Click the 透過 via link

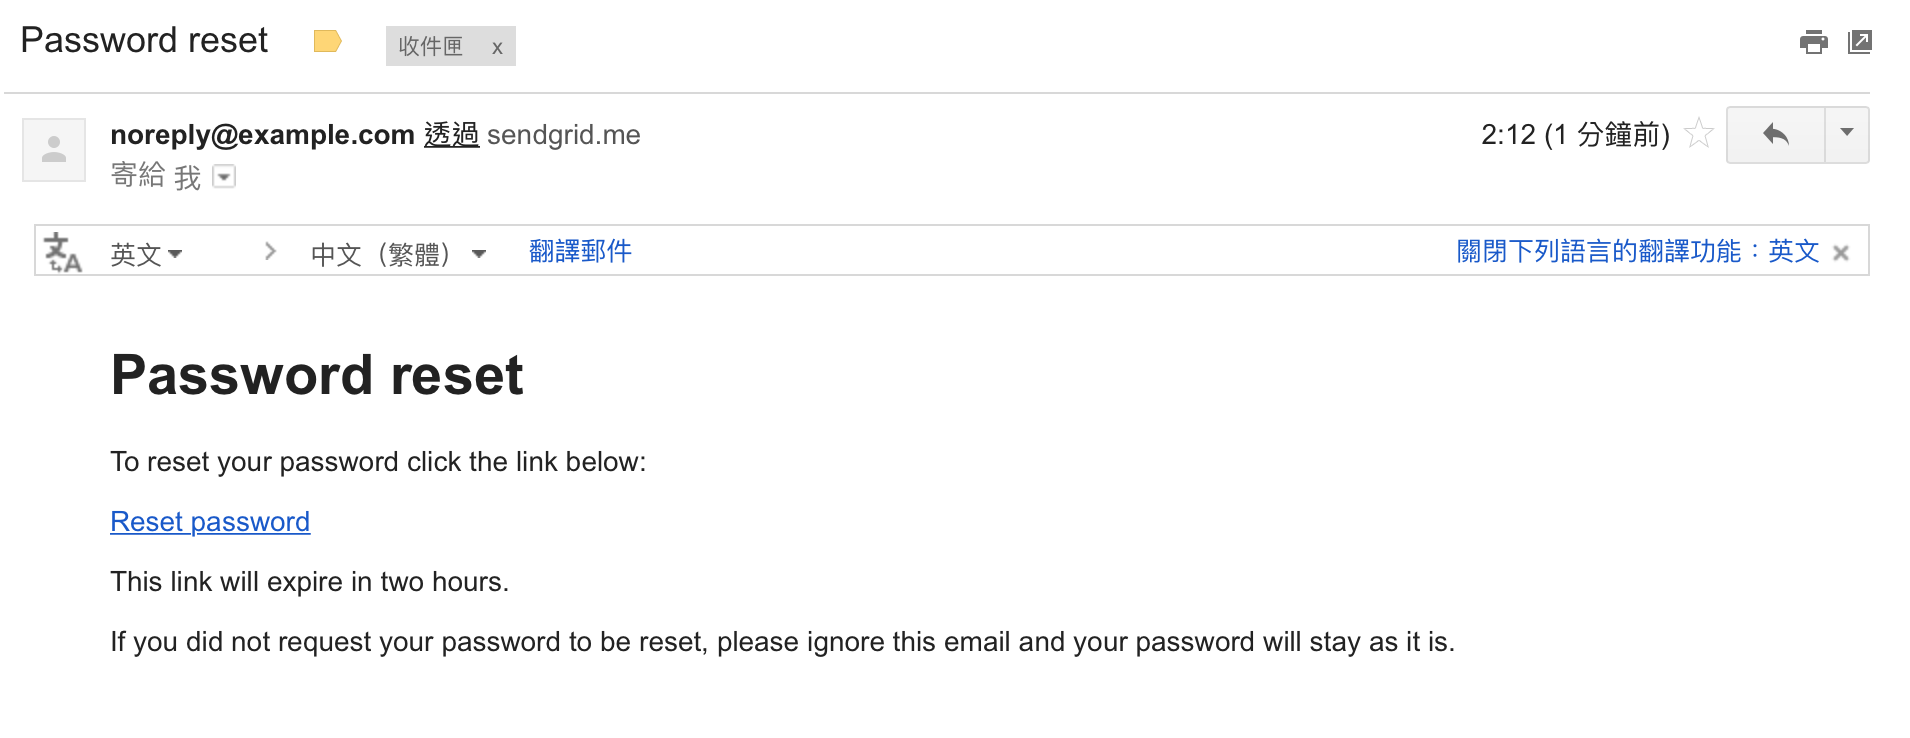tap(451, 135)
